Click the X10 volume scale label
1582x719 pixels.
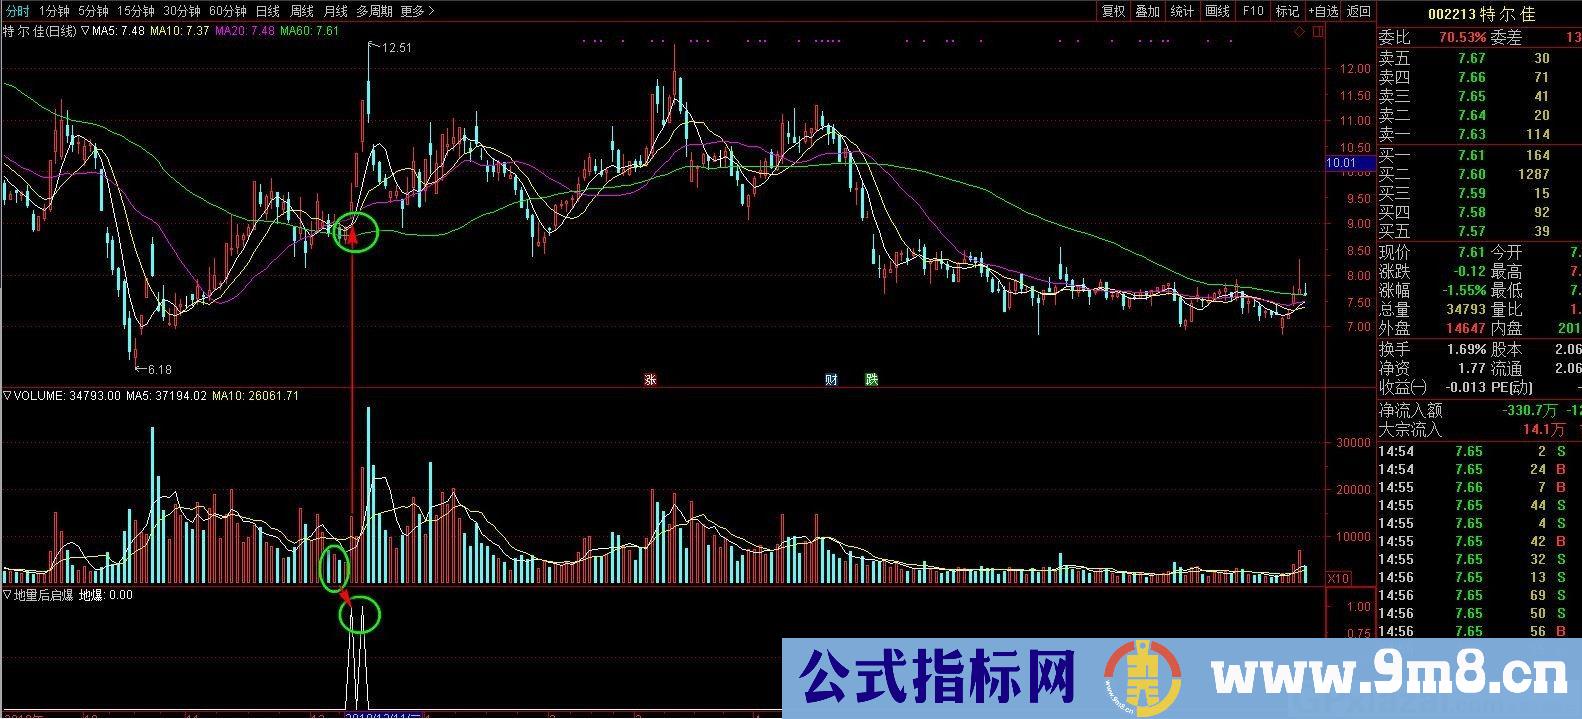click(1337, 578)
